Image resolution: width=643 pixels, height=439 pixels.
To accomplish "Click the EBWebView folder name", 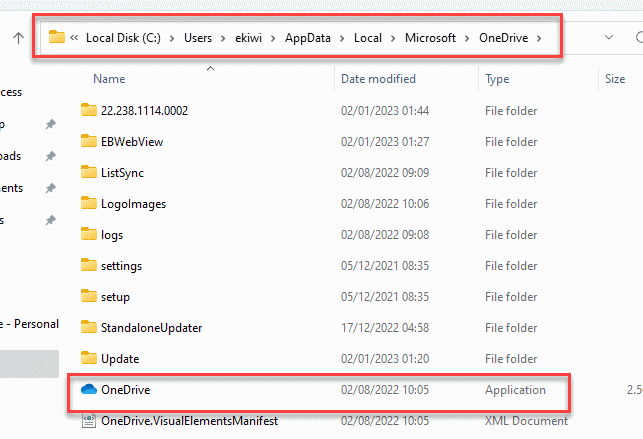I will 132,142.
